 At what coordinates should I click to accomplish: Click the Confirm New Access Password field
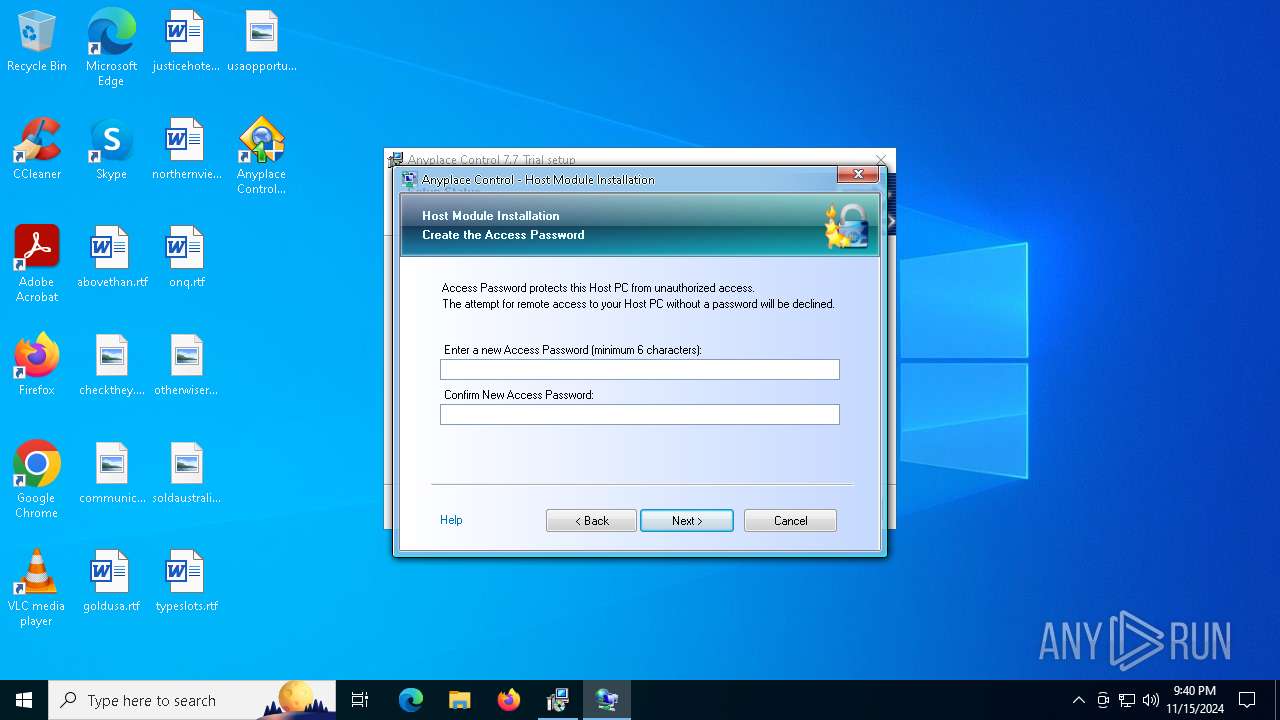pyautogui.click(x=640, y=414)
